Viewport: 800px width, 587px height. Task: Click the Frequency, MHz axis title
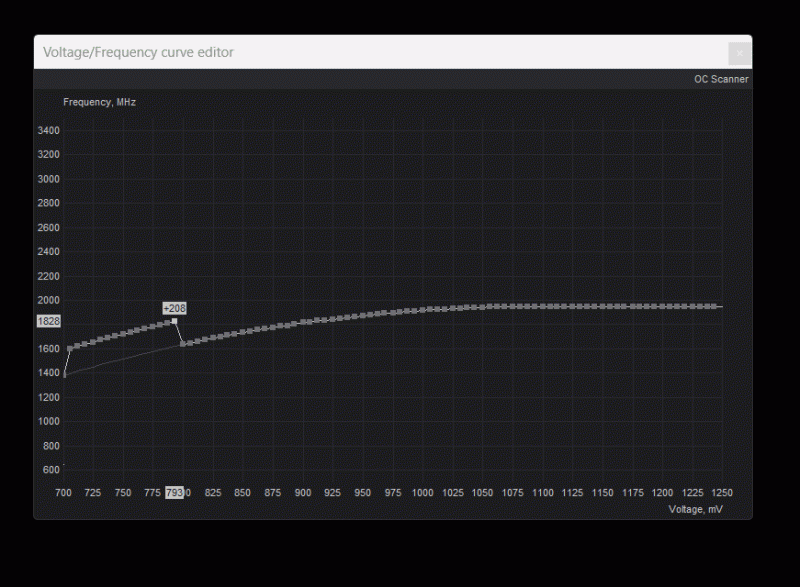click(99, 102)
